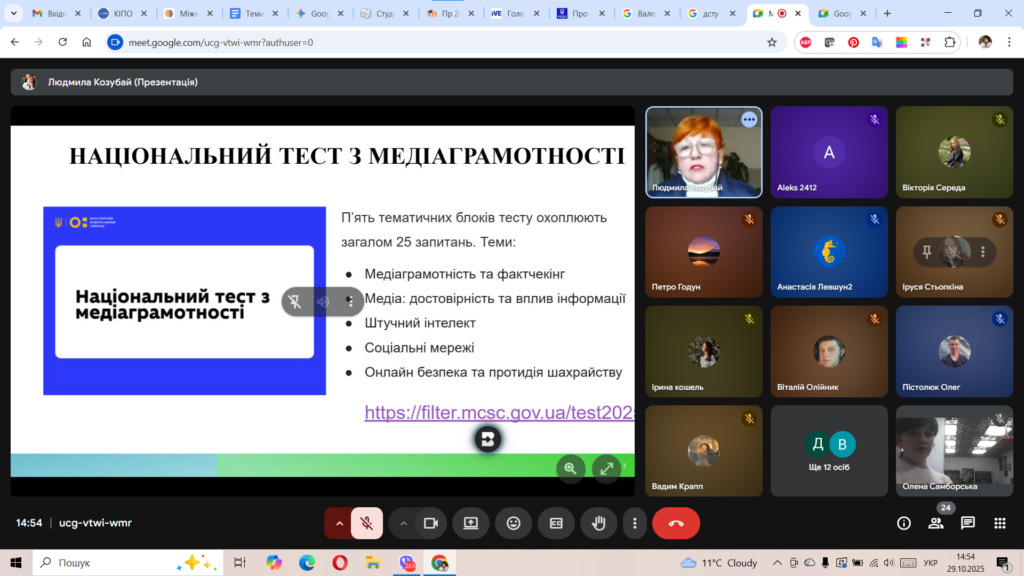Open audio settings arrow beside the microphone

(339, 523)
